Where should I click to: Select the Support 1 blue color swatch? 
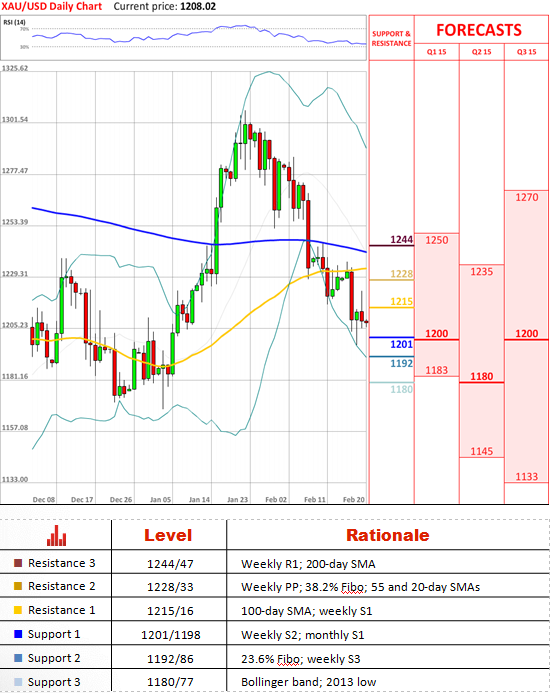(18, 634)
